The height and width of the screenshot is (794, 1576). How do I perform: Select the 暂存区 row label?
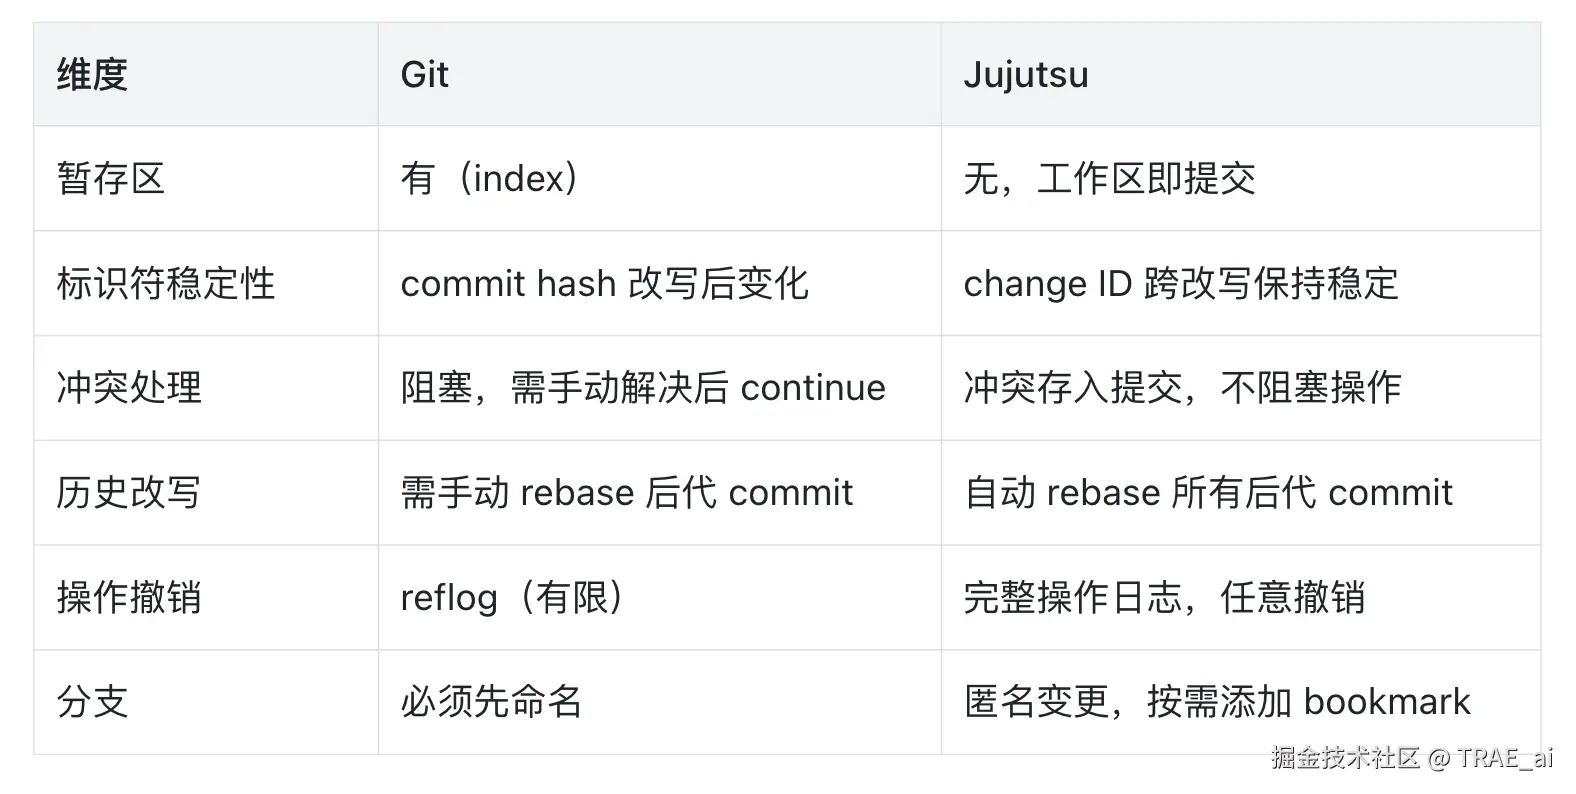click(110, 179)
